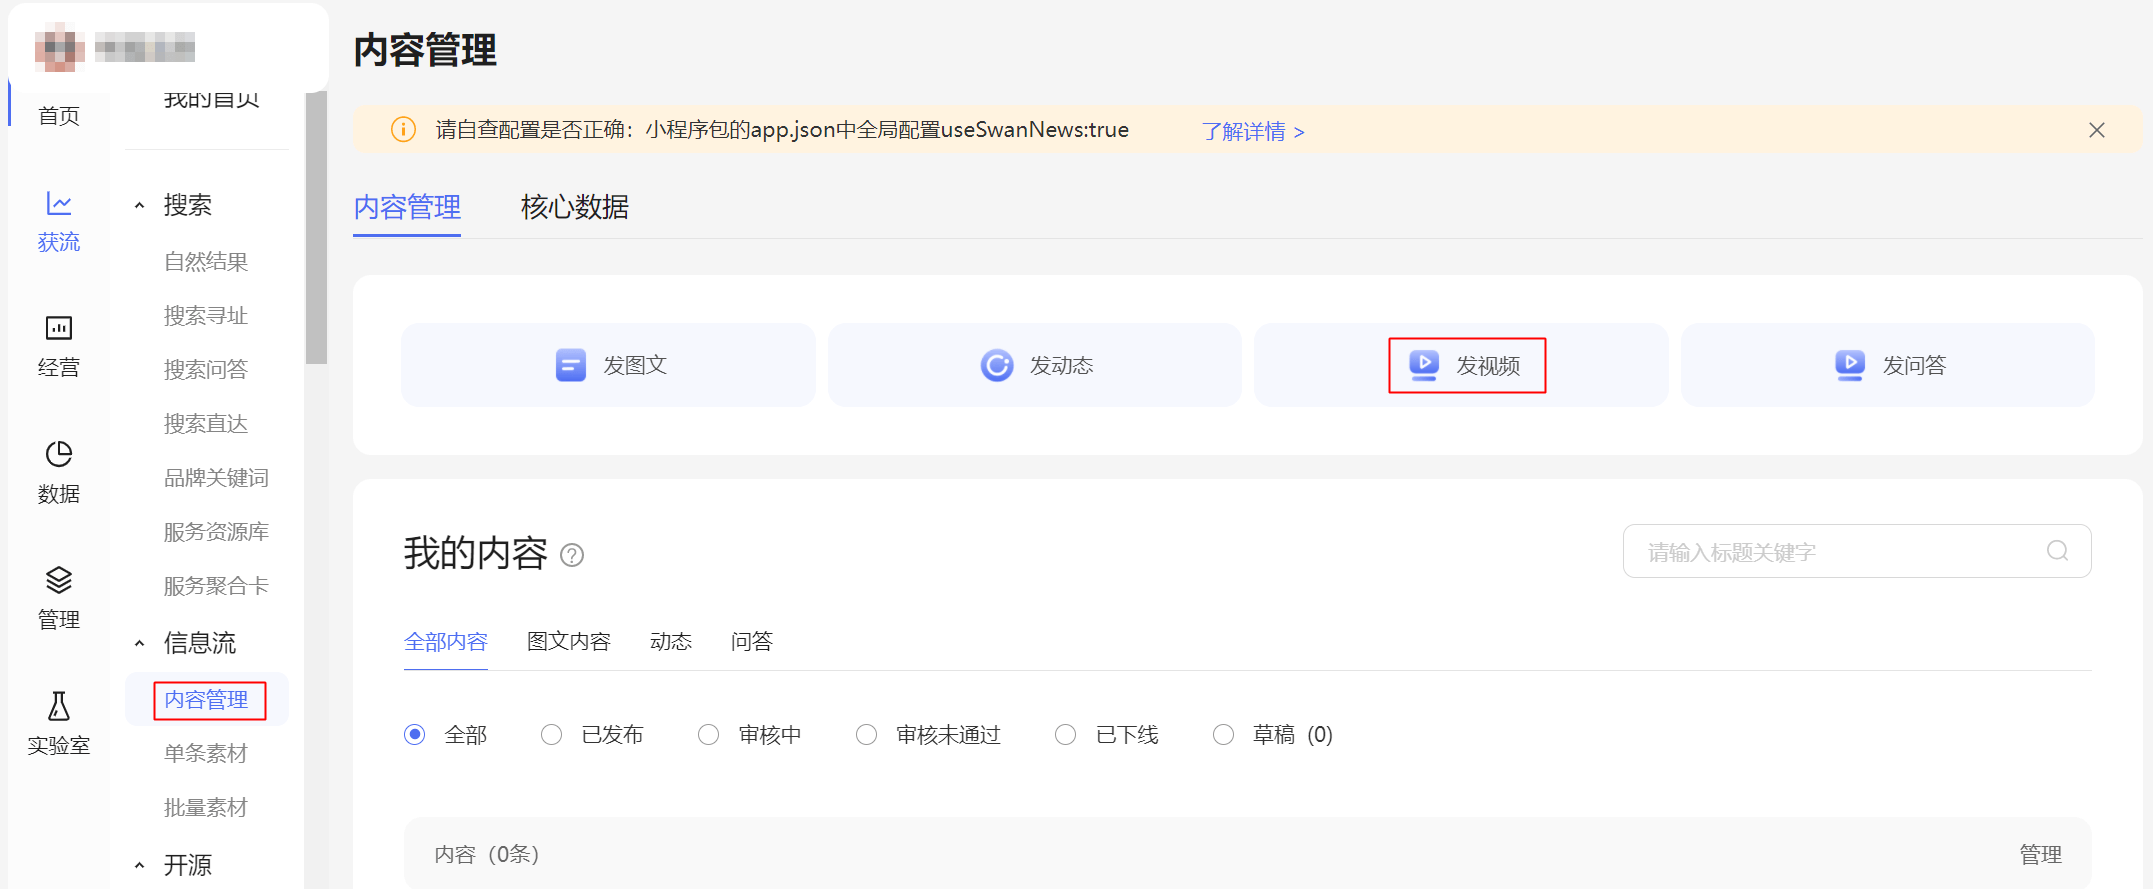Select the 草稿 (0) radio button
2153x889 pixels.
[x=1223, y=735]
